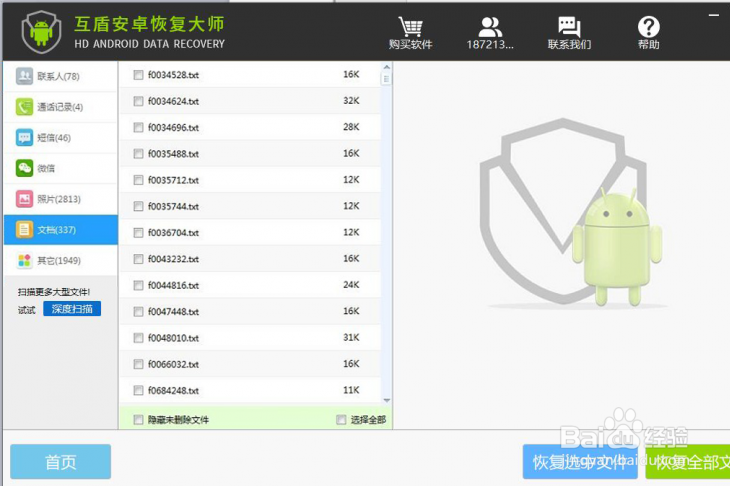
Task: Select the contacts icon in sidebar
Action: [x=24, y=76]
